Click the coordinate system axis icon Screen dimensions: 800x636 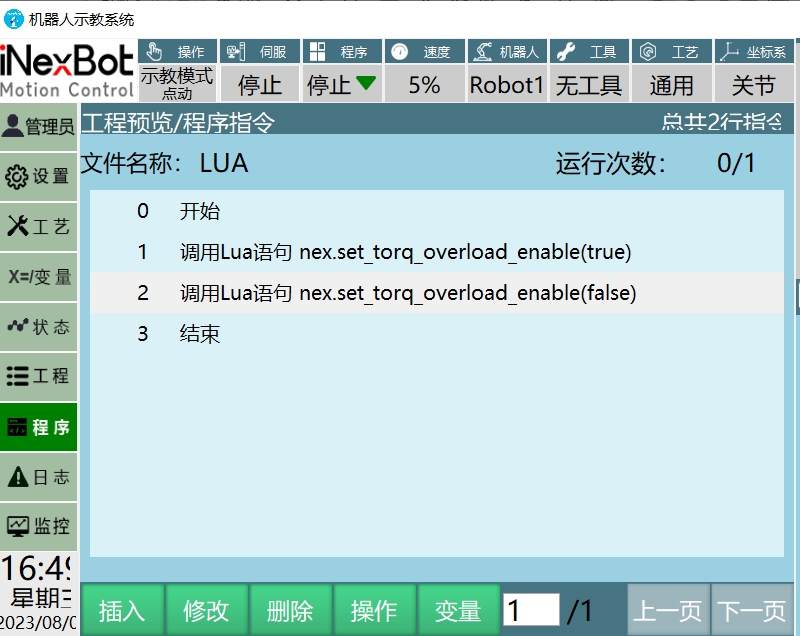point(730,52)
